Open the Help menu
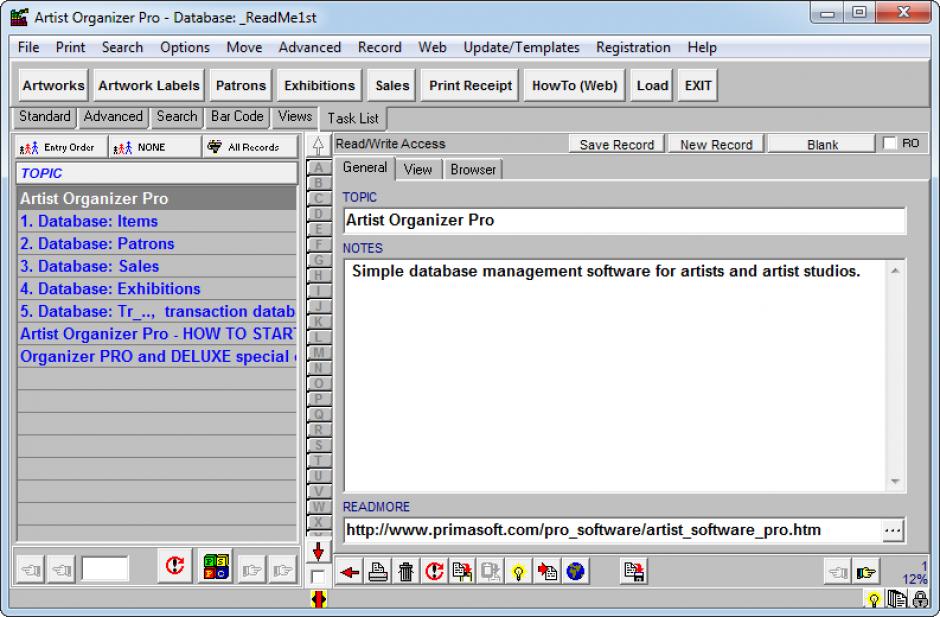This screenshot has width=940, height=617. coord(702,47)
